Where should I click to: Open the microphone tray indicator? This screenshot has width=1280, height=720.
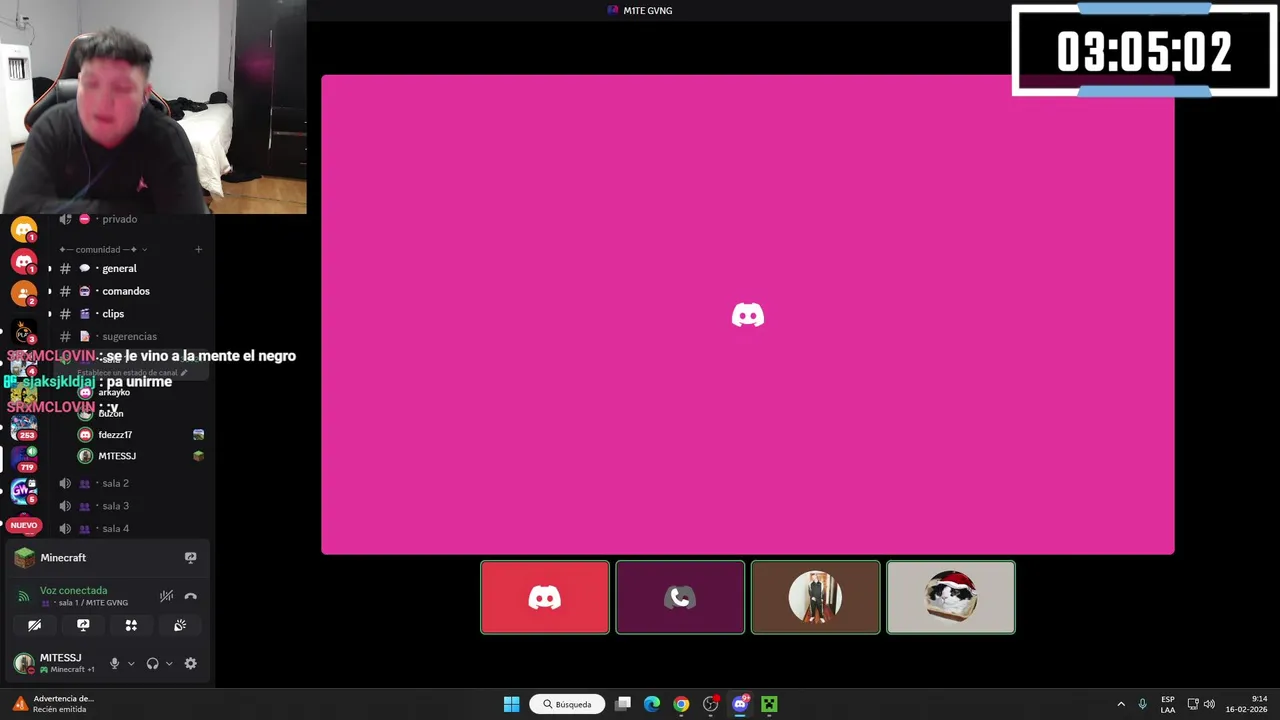coord(1142,704)
